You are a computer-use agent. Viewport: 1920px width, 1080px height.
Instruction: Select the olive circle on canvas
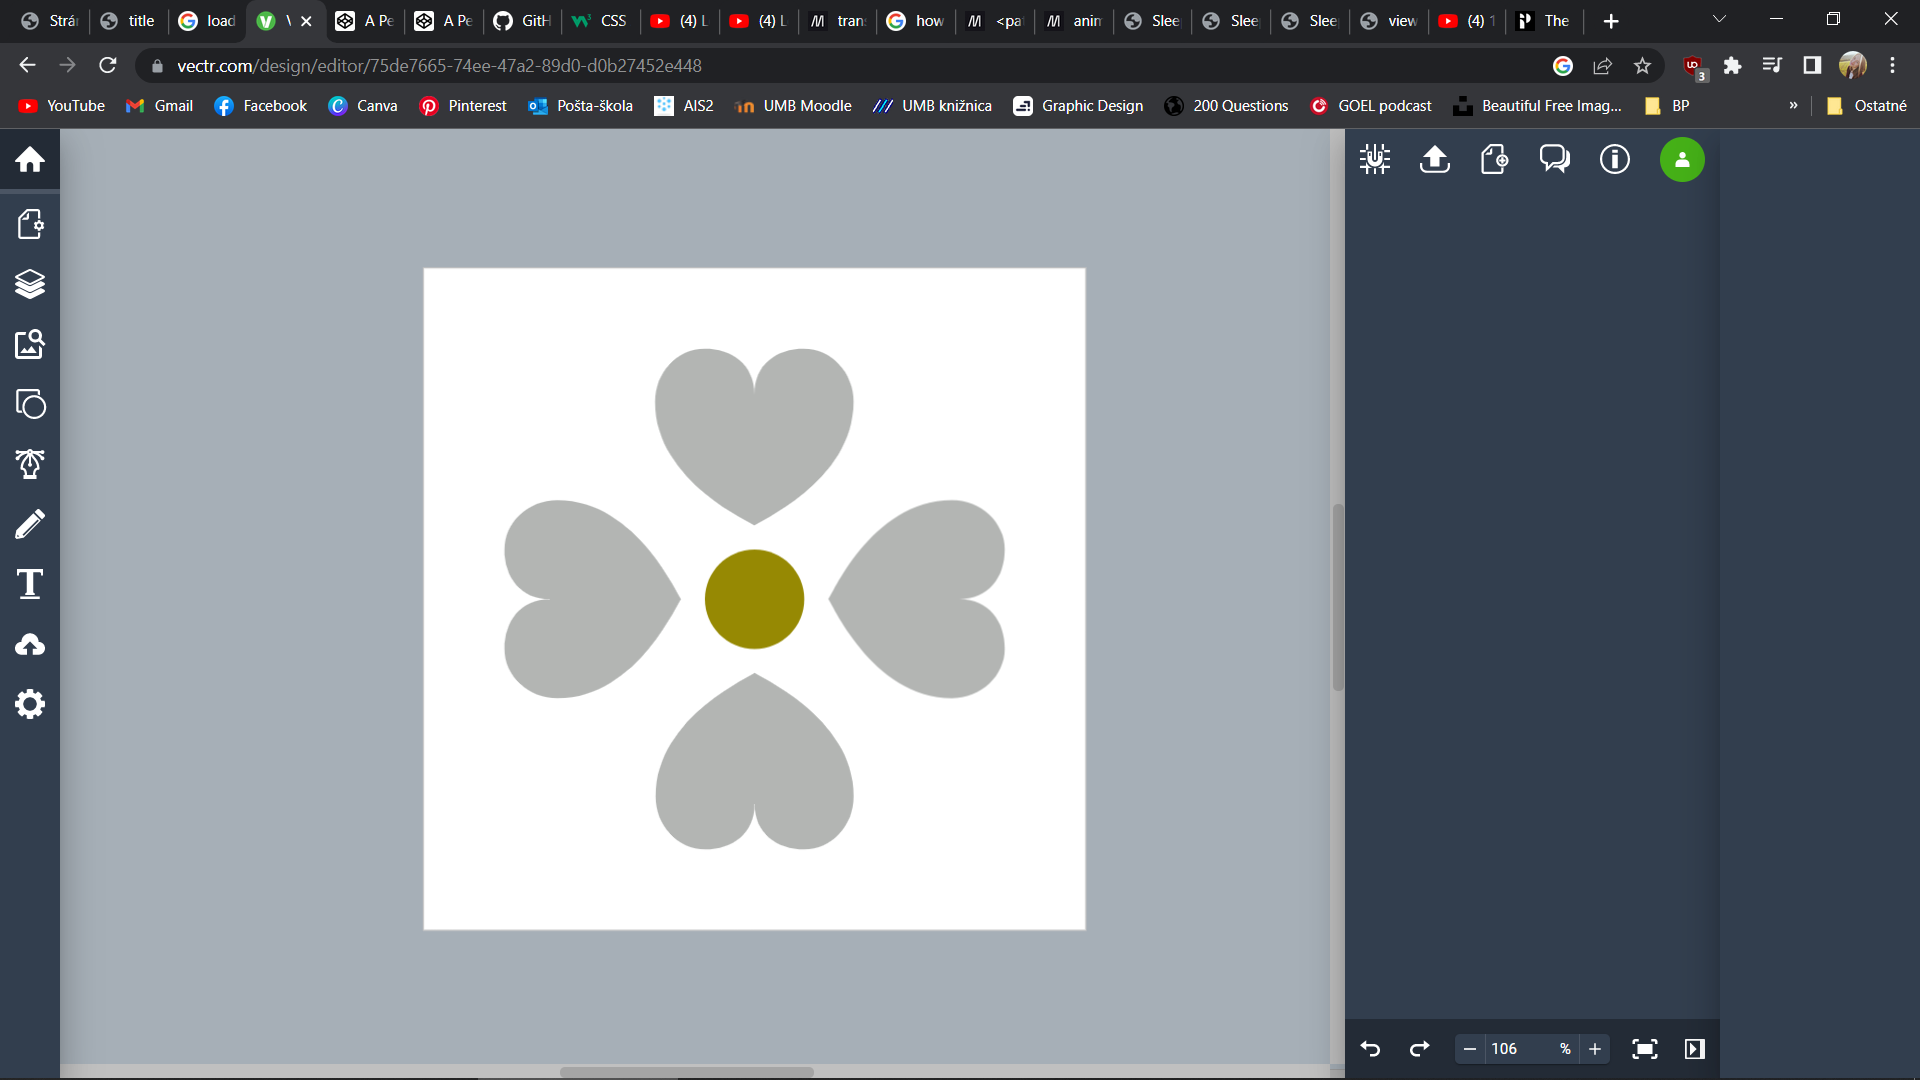[x=754, y=599]
